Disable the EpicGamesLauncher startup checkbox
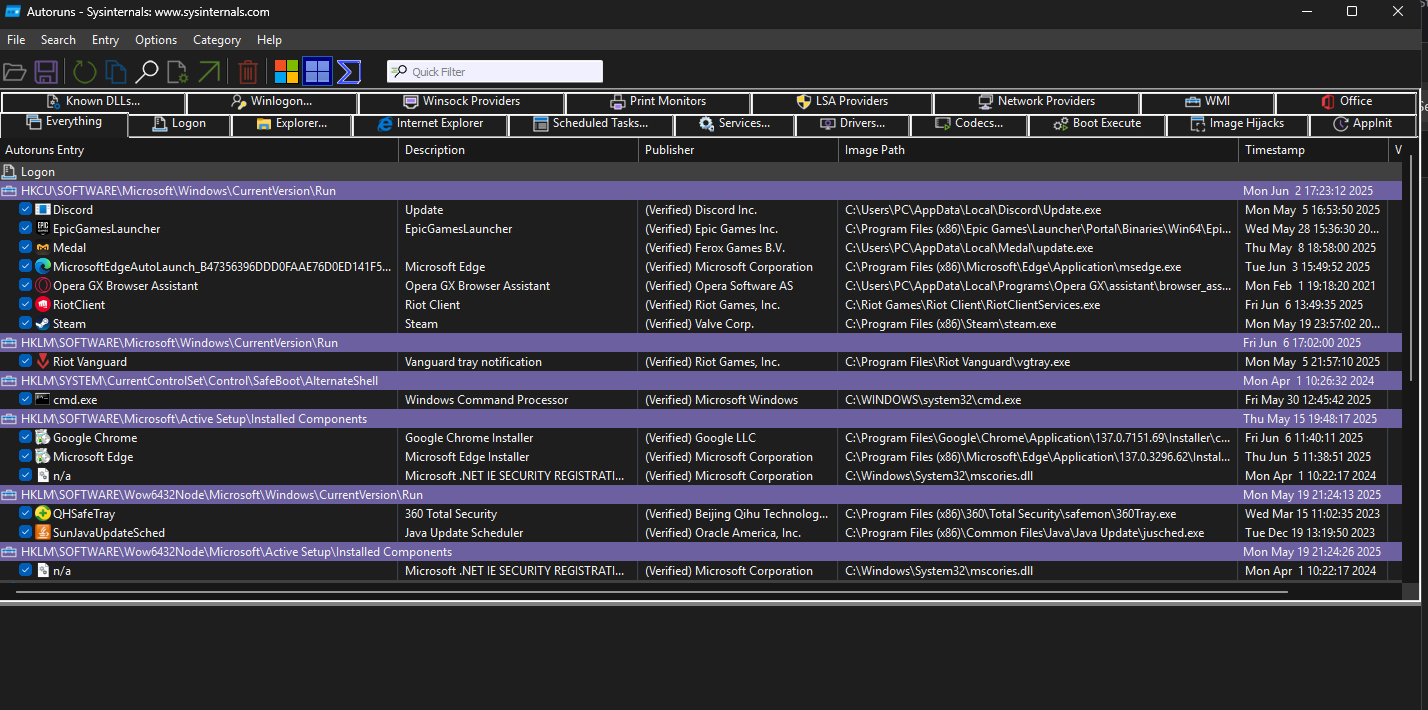Screen dimensions: 1428x710 [x=26, y=229]
